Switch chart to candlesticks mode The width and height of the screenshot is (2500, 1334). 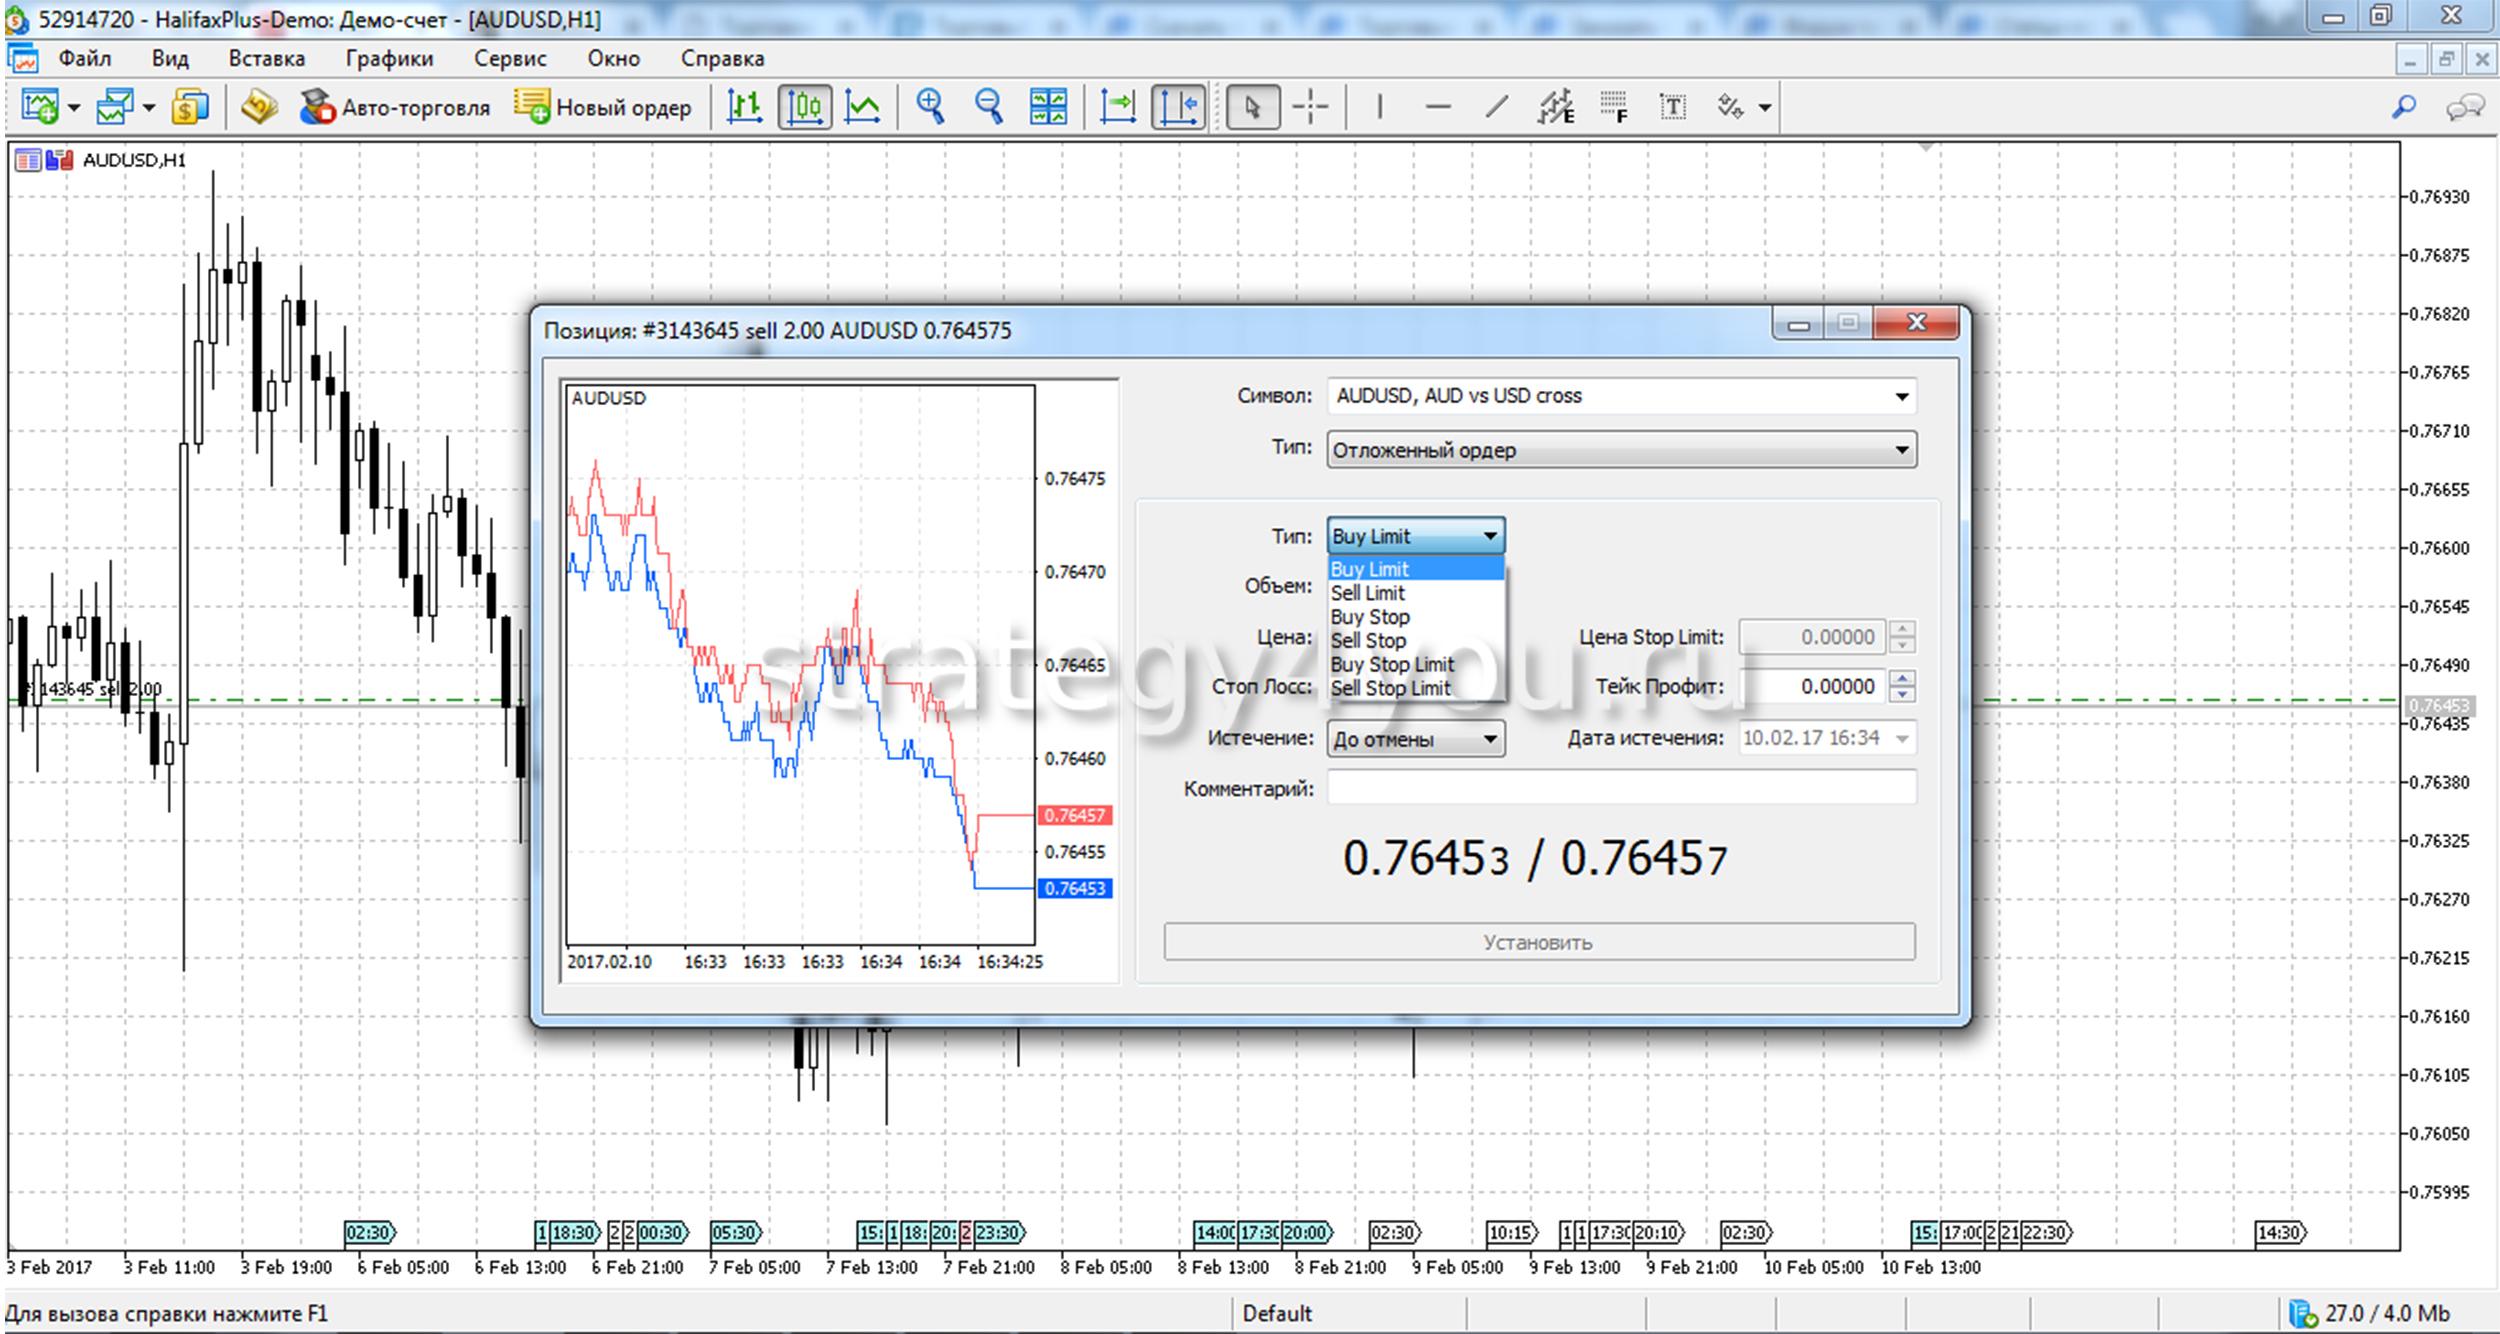click(x=804, y=107)
